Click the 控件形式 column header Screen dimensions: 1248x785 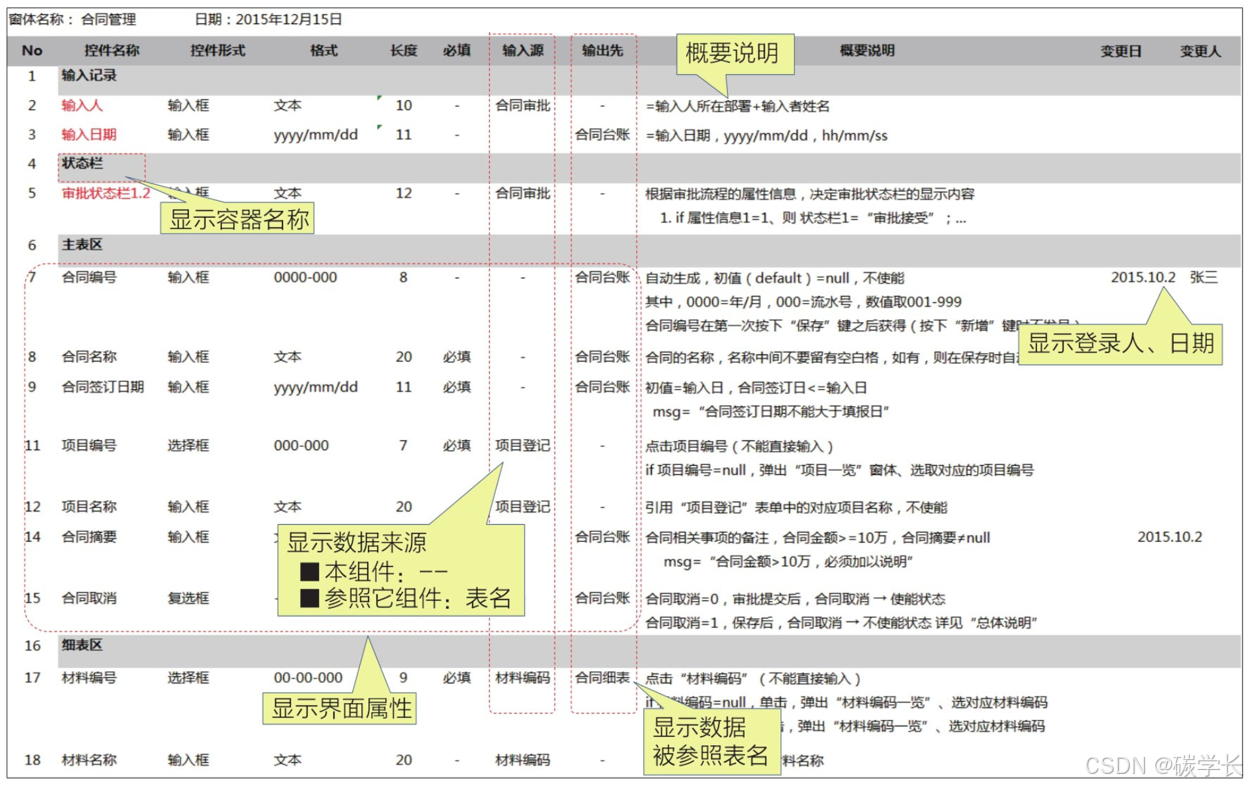(217, 50)
